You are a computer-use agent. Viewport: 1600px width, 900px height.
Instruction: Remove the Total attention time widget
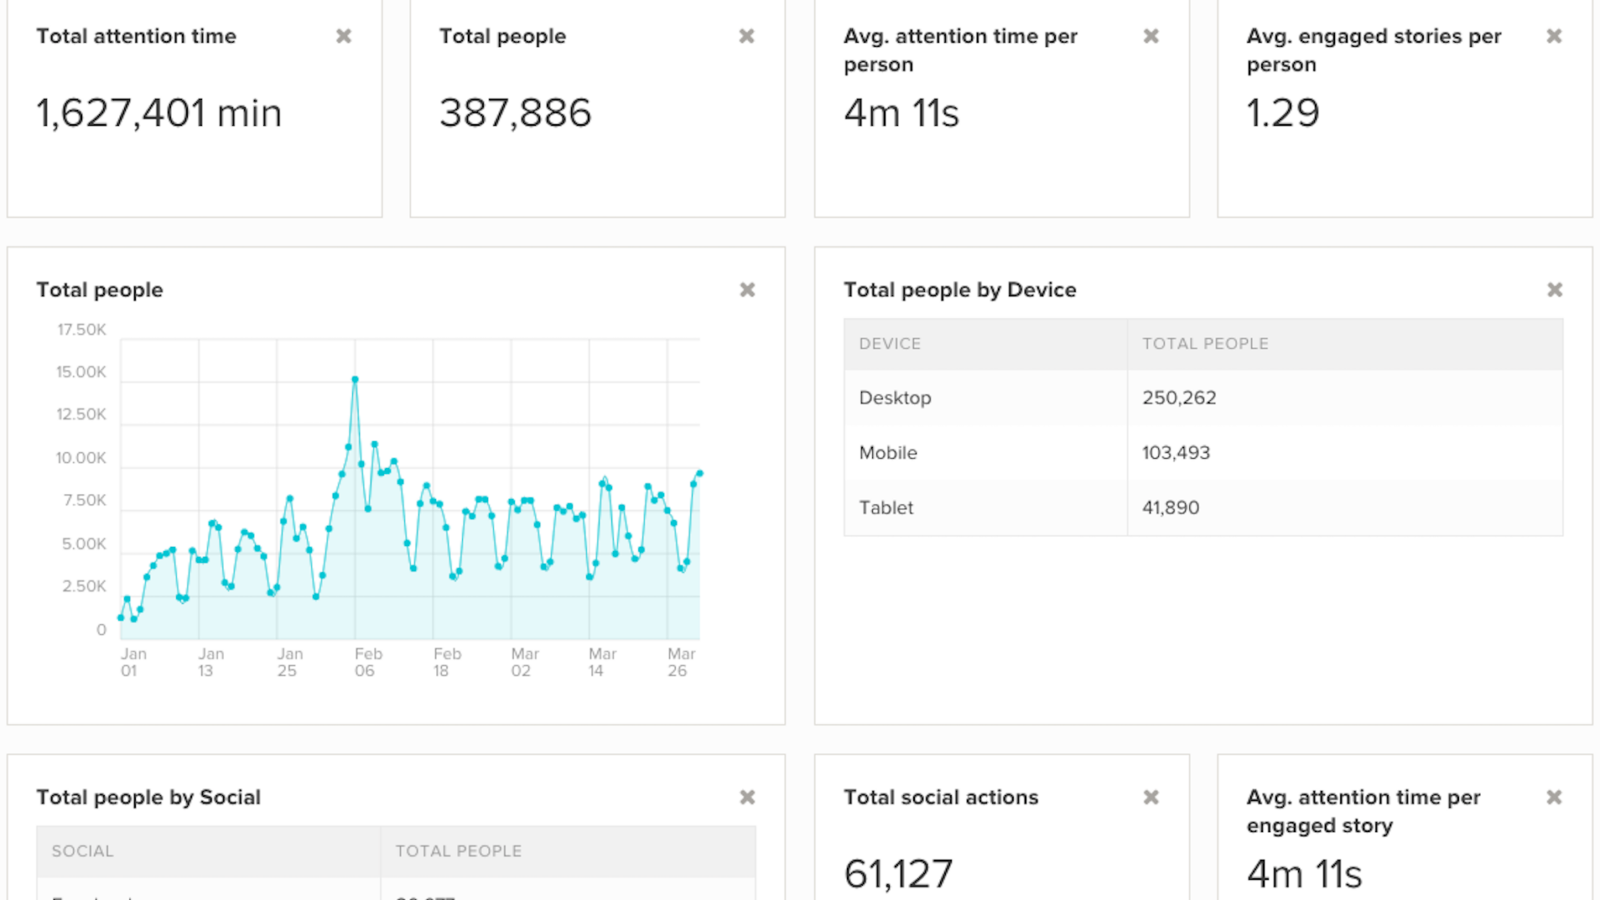pos(344,36)
